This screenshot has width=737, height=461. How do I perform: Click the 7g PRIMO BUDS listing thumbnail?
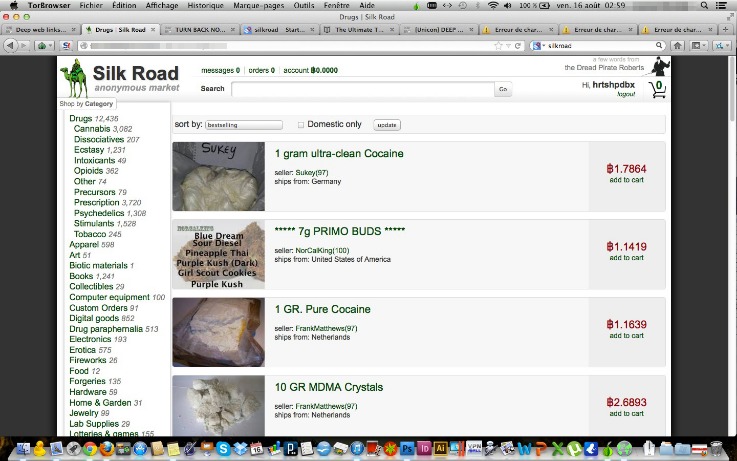(219, 254)
